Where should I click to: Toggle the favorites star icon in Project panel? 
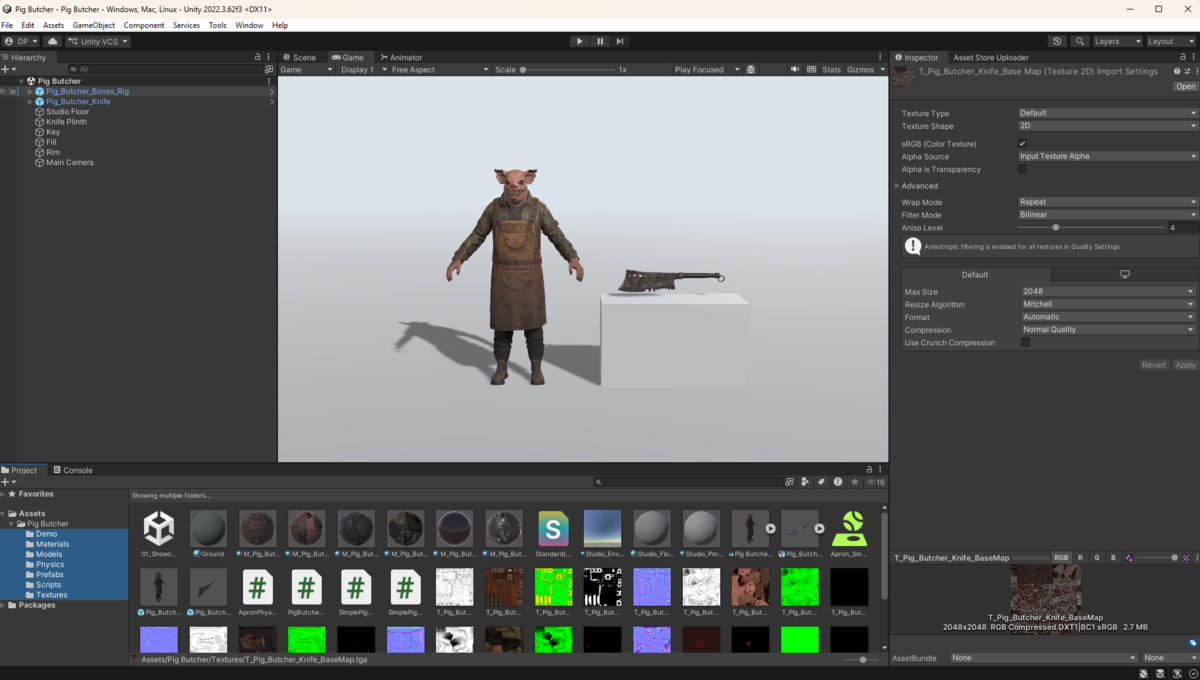click(x=854, y=482)
